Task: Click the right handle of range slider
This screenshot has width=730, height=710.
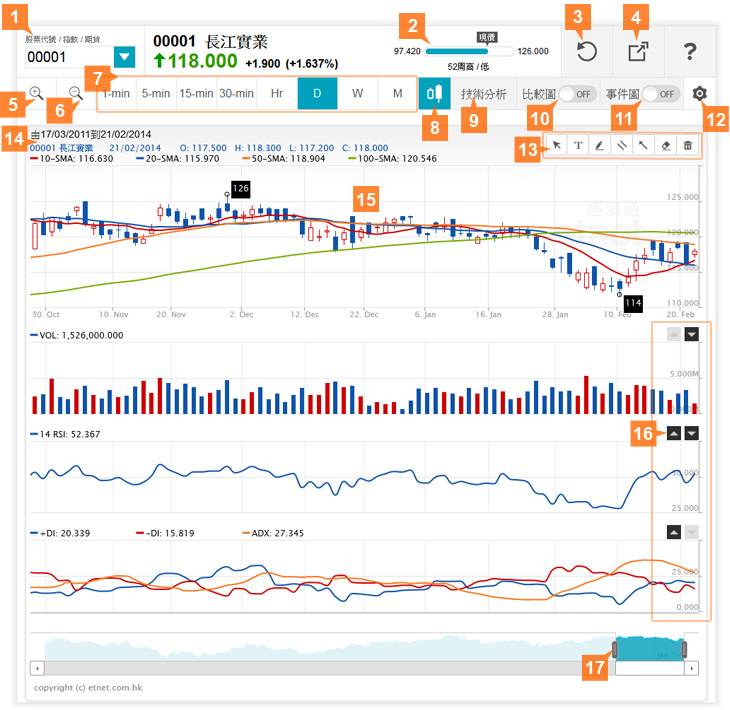Action: [x=686, y=648]
